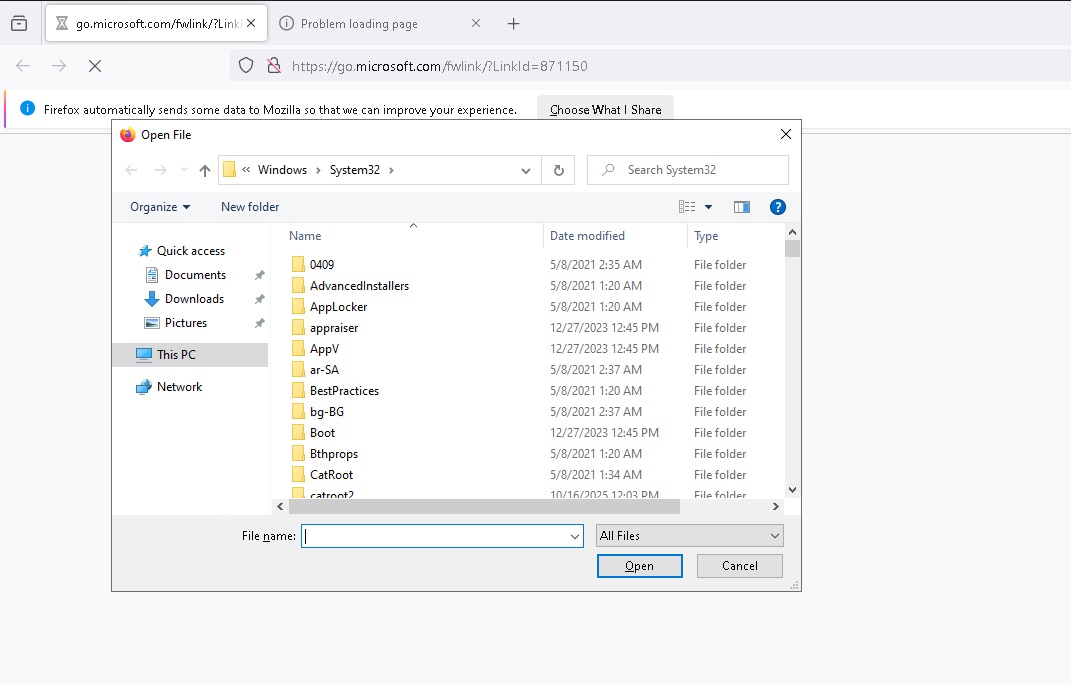Open Documents in navigation pane
1071x684 pixels.
[x=195, y=275]
